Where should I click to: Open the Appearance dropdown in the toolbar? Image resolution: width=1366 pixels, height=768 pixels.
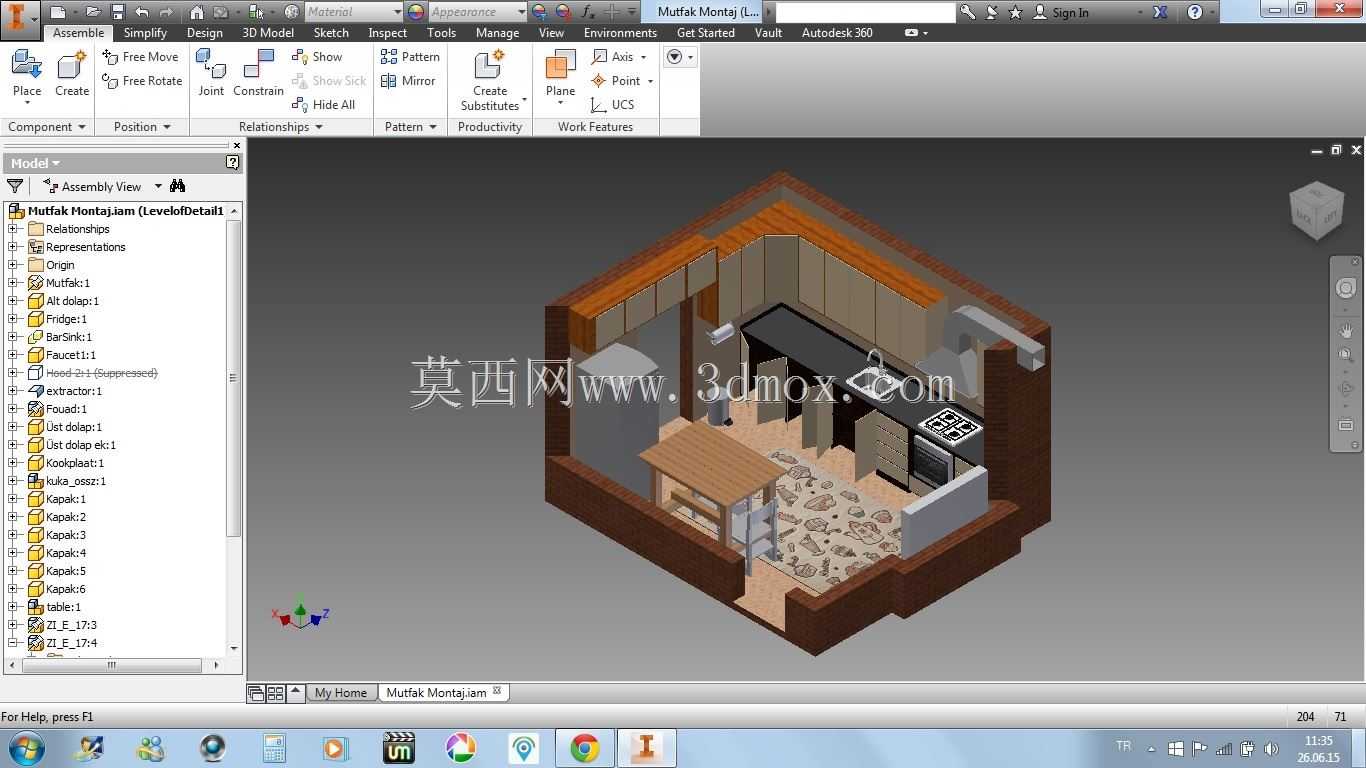click(x=478, y=12)
